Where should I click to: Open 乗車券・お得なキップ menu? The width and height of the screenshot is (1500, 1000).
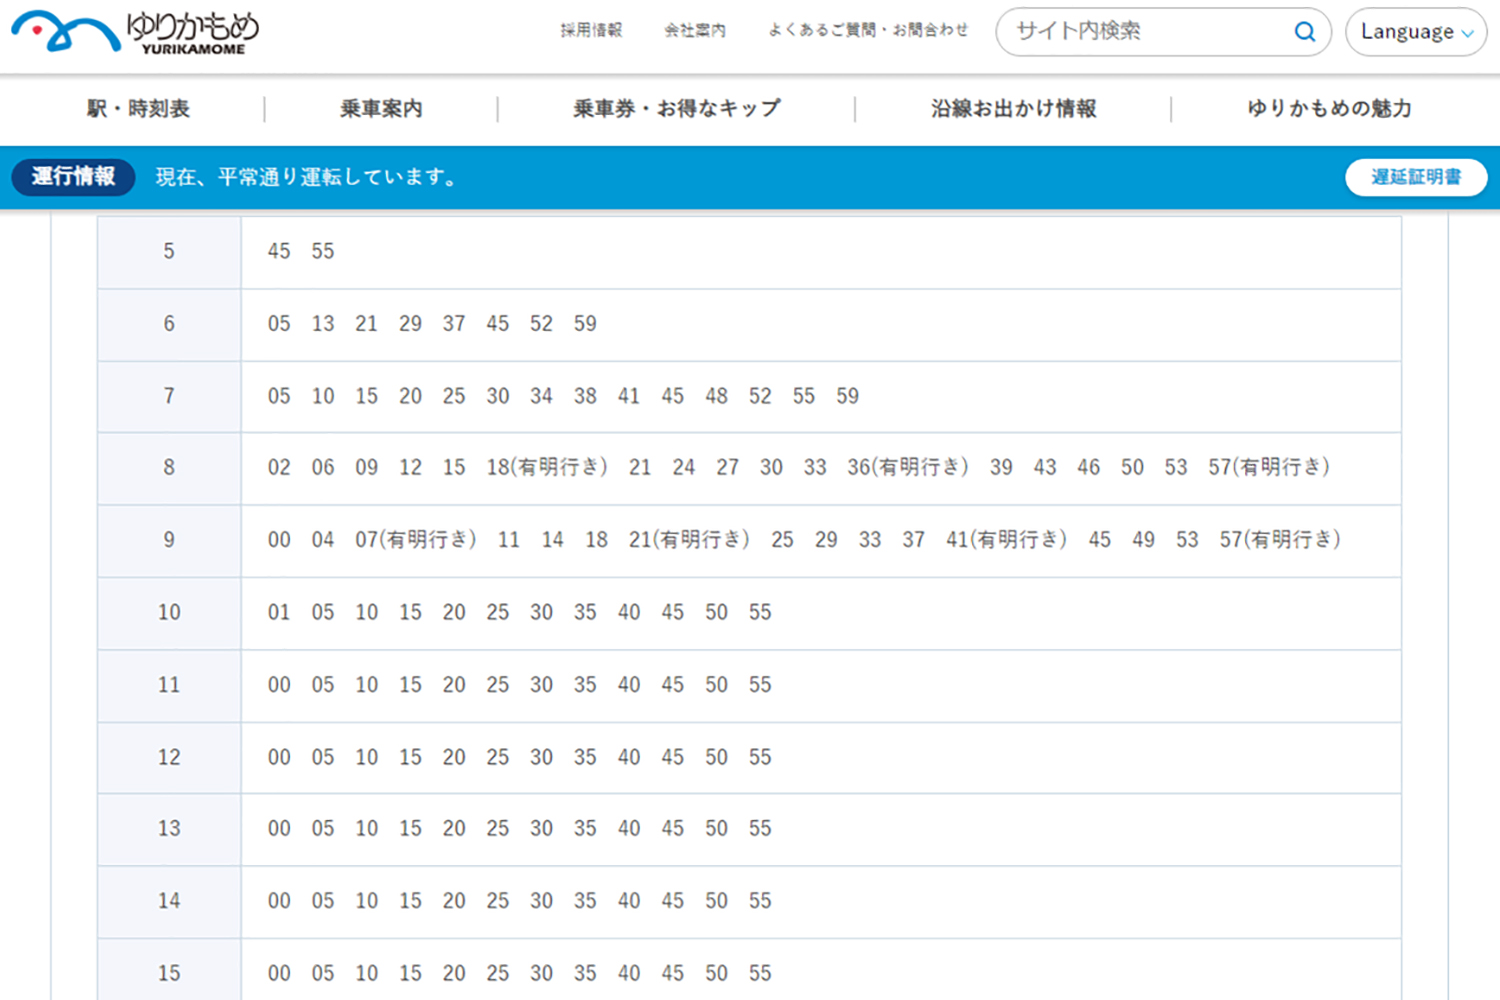(x=678, y=109)
